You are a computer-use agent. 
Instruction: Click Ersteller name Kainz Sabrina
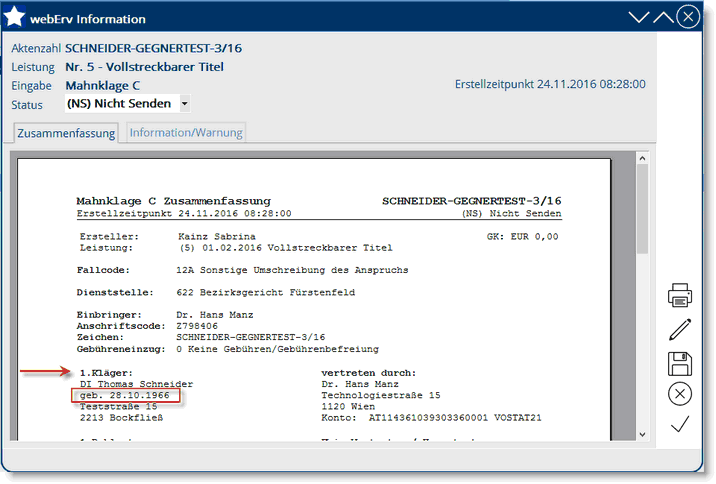(x=217, y=237)
